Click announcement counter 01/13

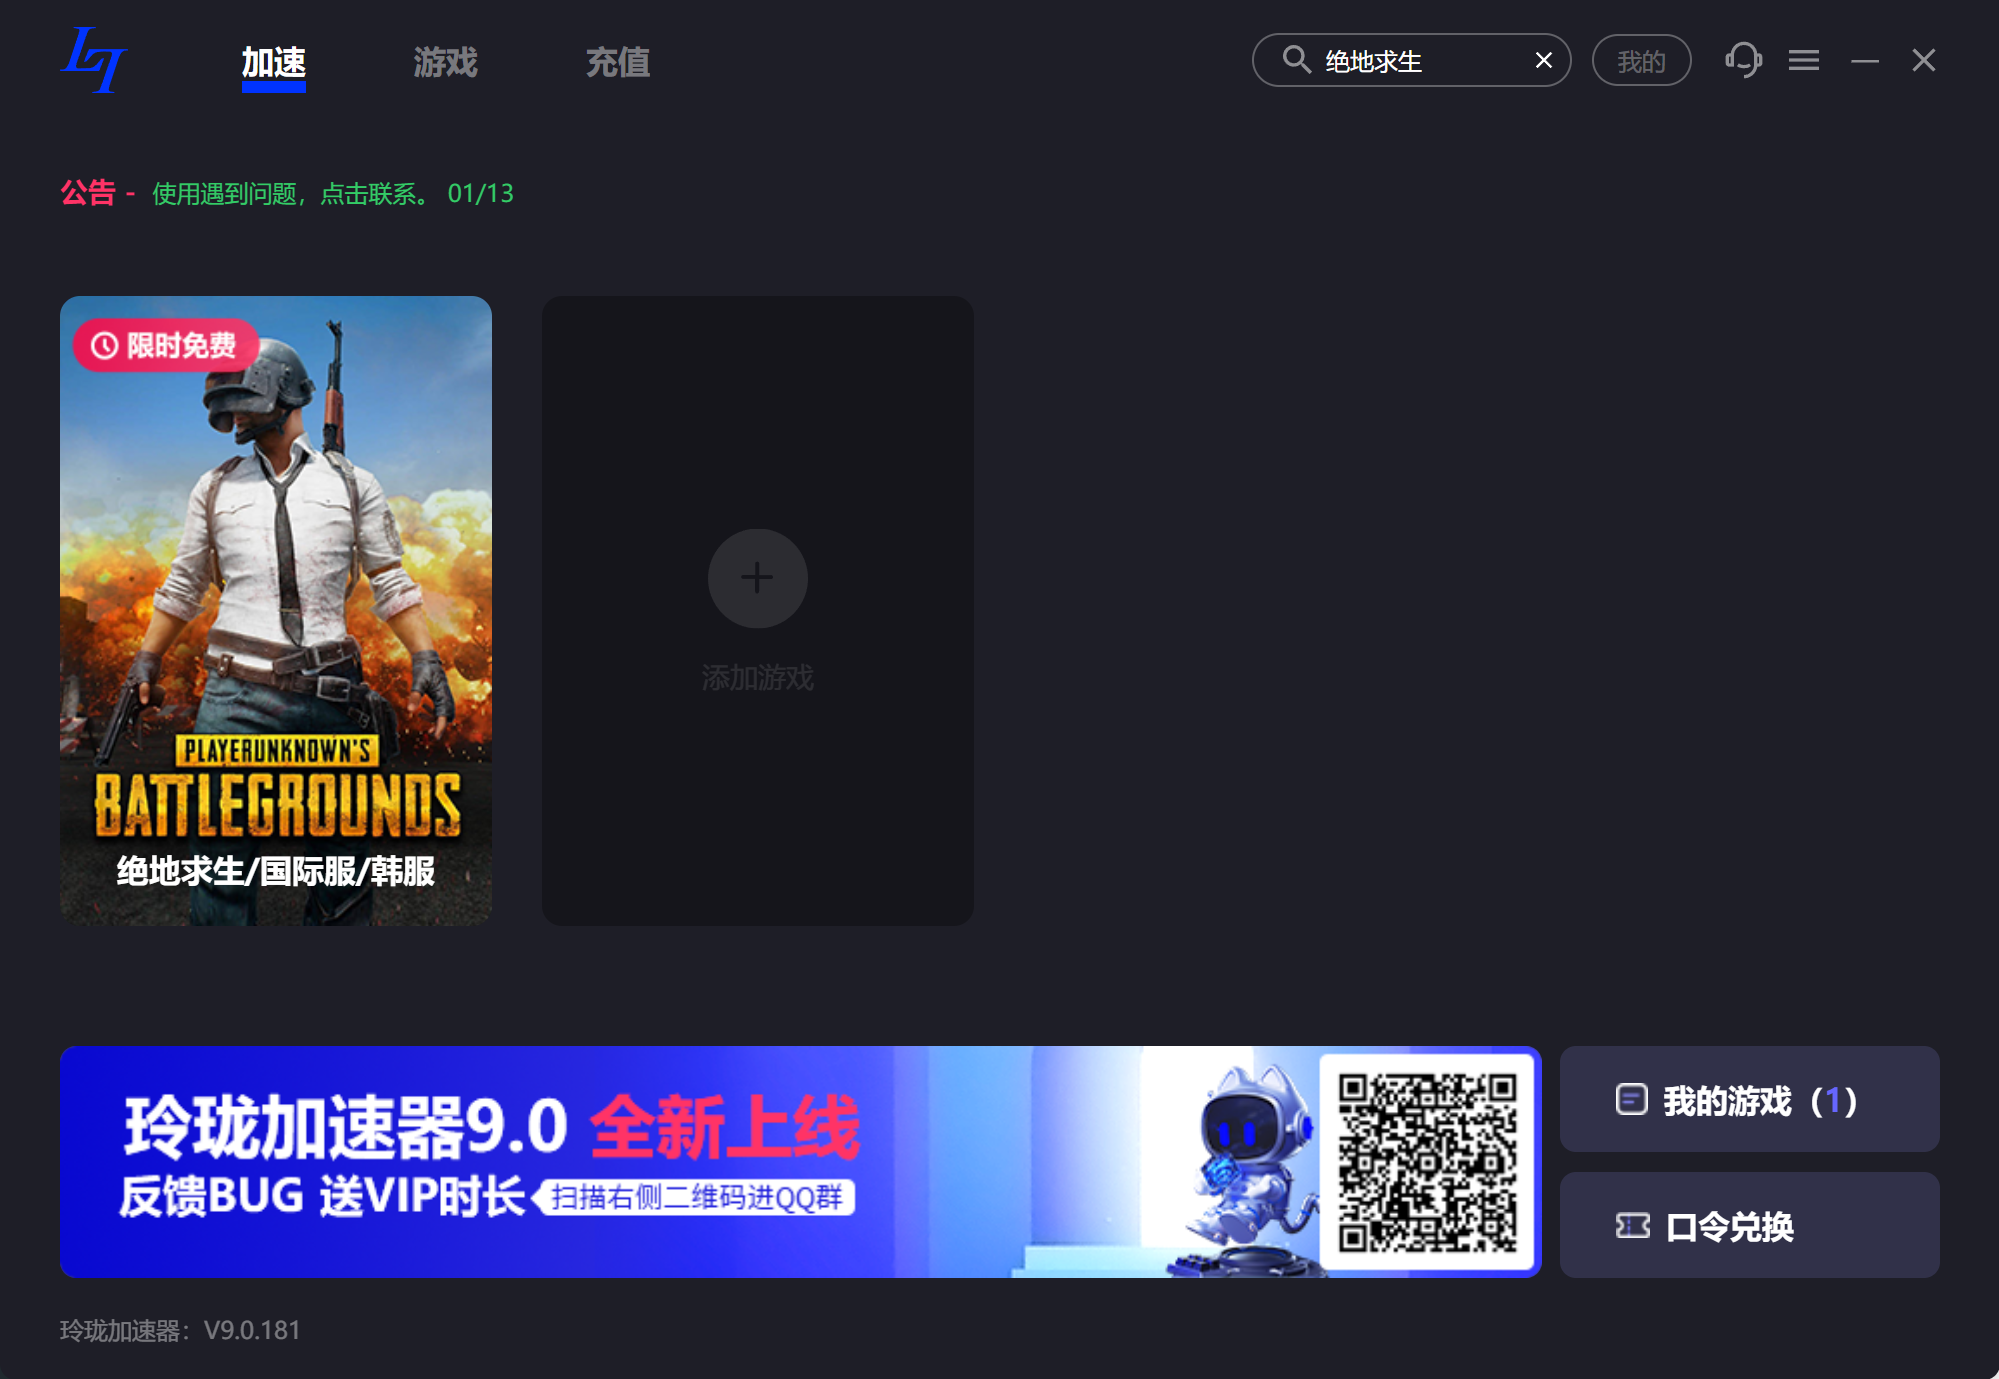click(480, 193)
